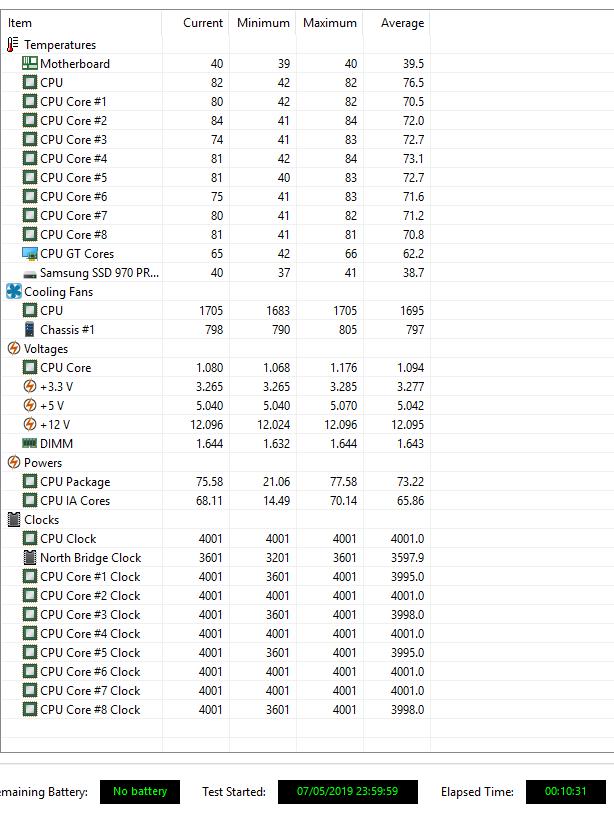Click CPU Package current value 75.58
The image size is (614, 813).
tap(210, 481)
